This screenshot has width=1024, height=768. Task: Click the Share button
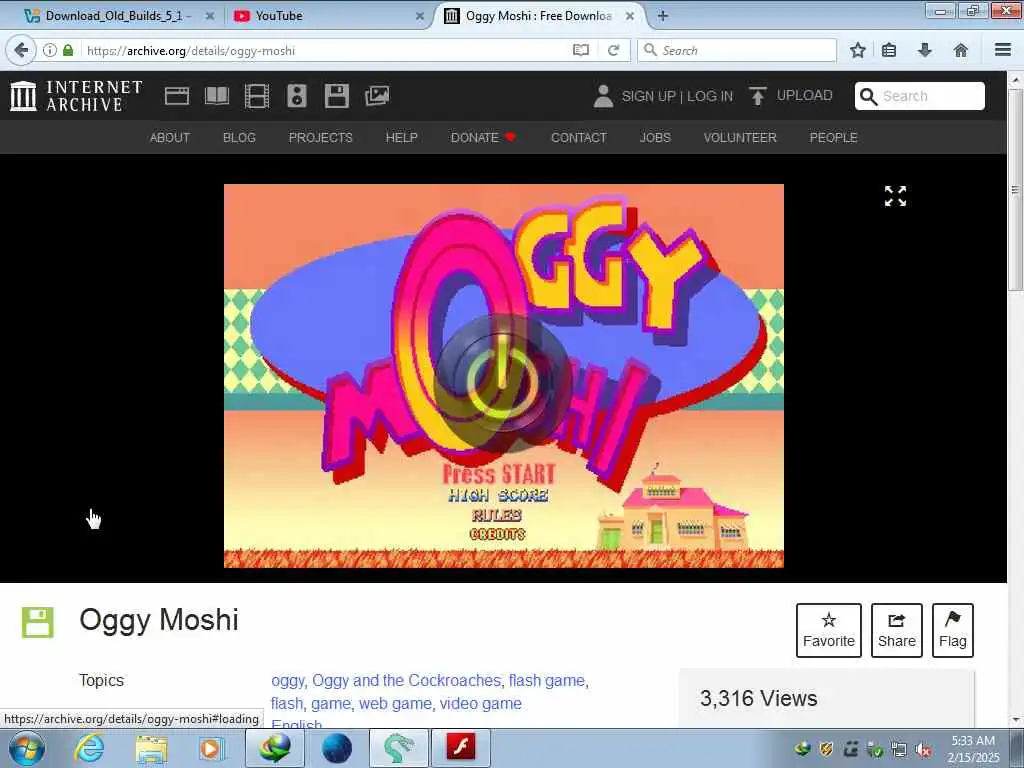(x=897, y=630)
